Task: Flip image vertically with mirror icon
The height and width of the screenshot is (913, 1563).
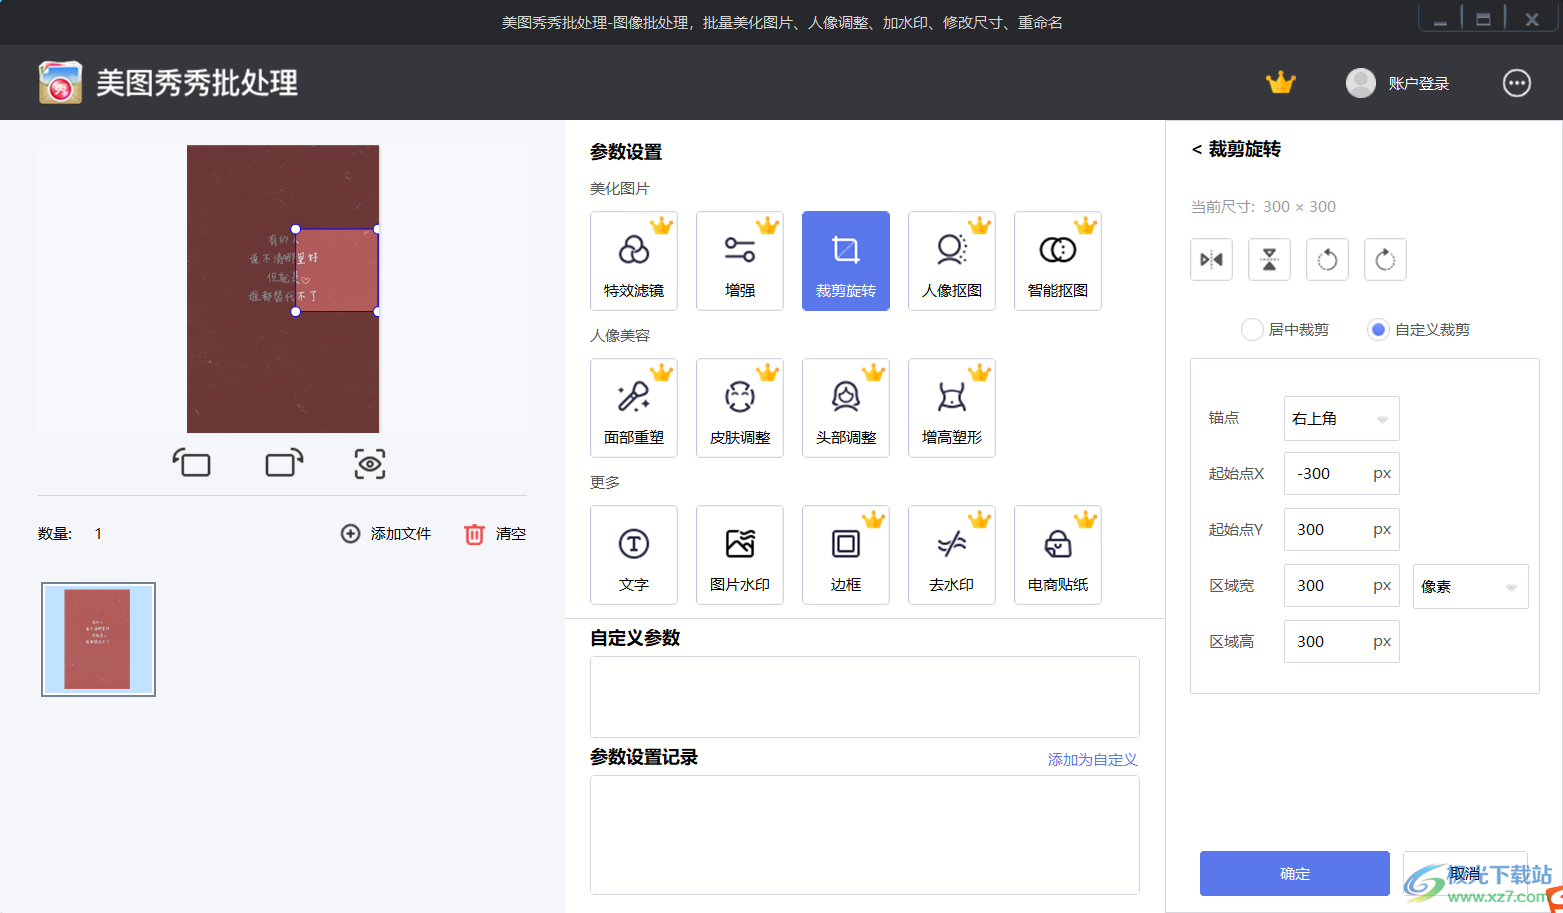Action: pyautogui.click(x=1269, y=260)
